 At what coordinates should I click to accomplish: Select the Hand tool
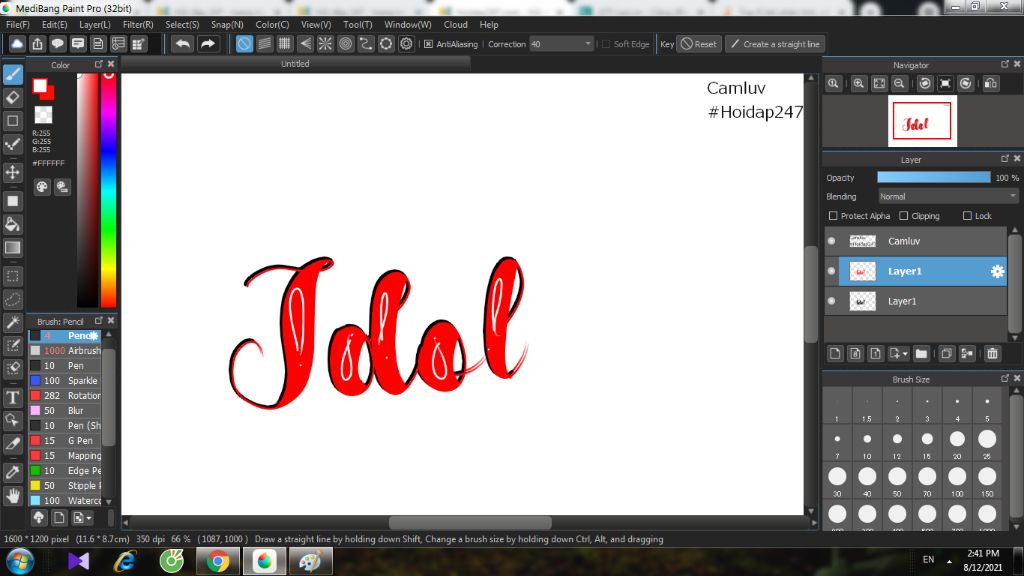click(12, 496)
